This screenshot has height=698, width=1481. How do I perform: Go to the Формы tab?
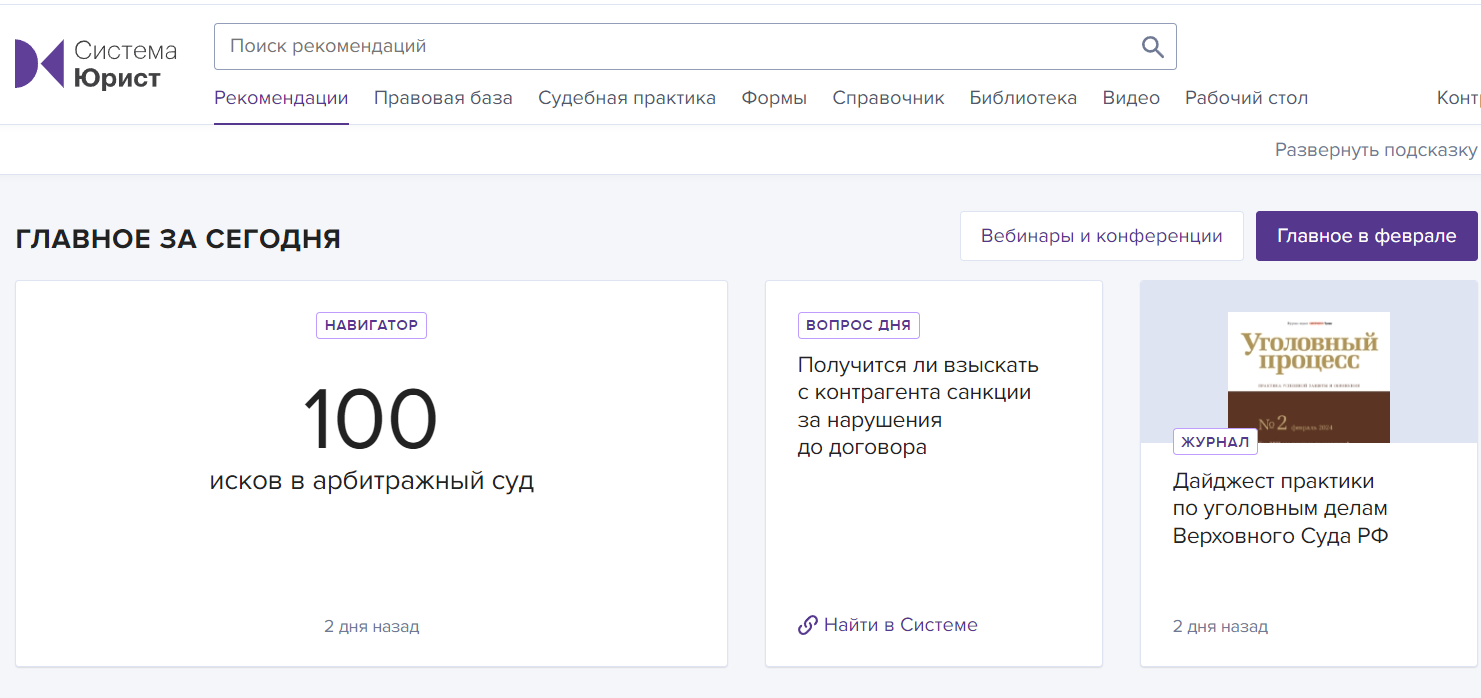774,98
